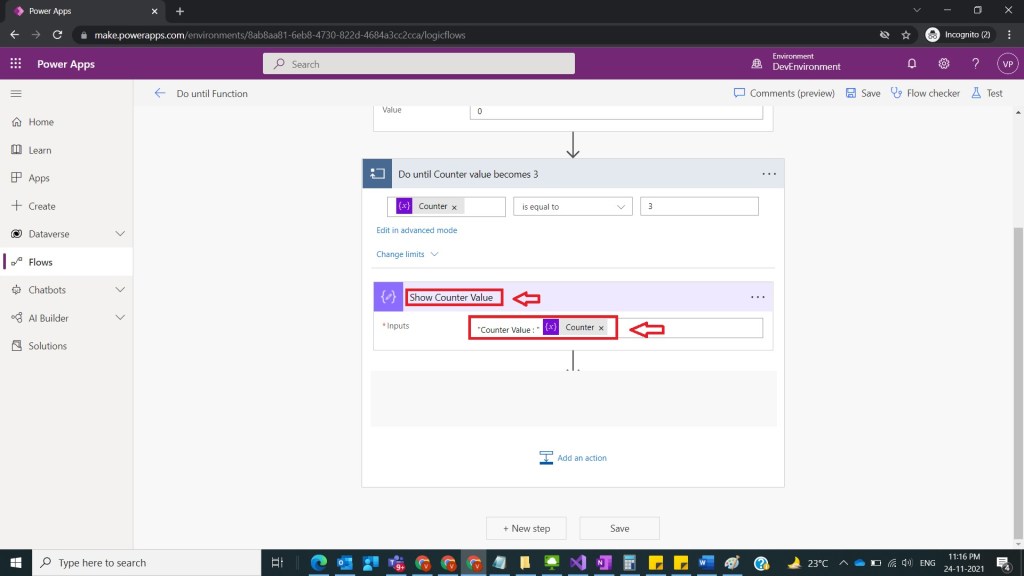Open the 'is equal to' operator dropdown

point(573,207)
